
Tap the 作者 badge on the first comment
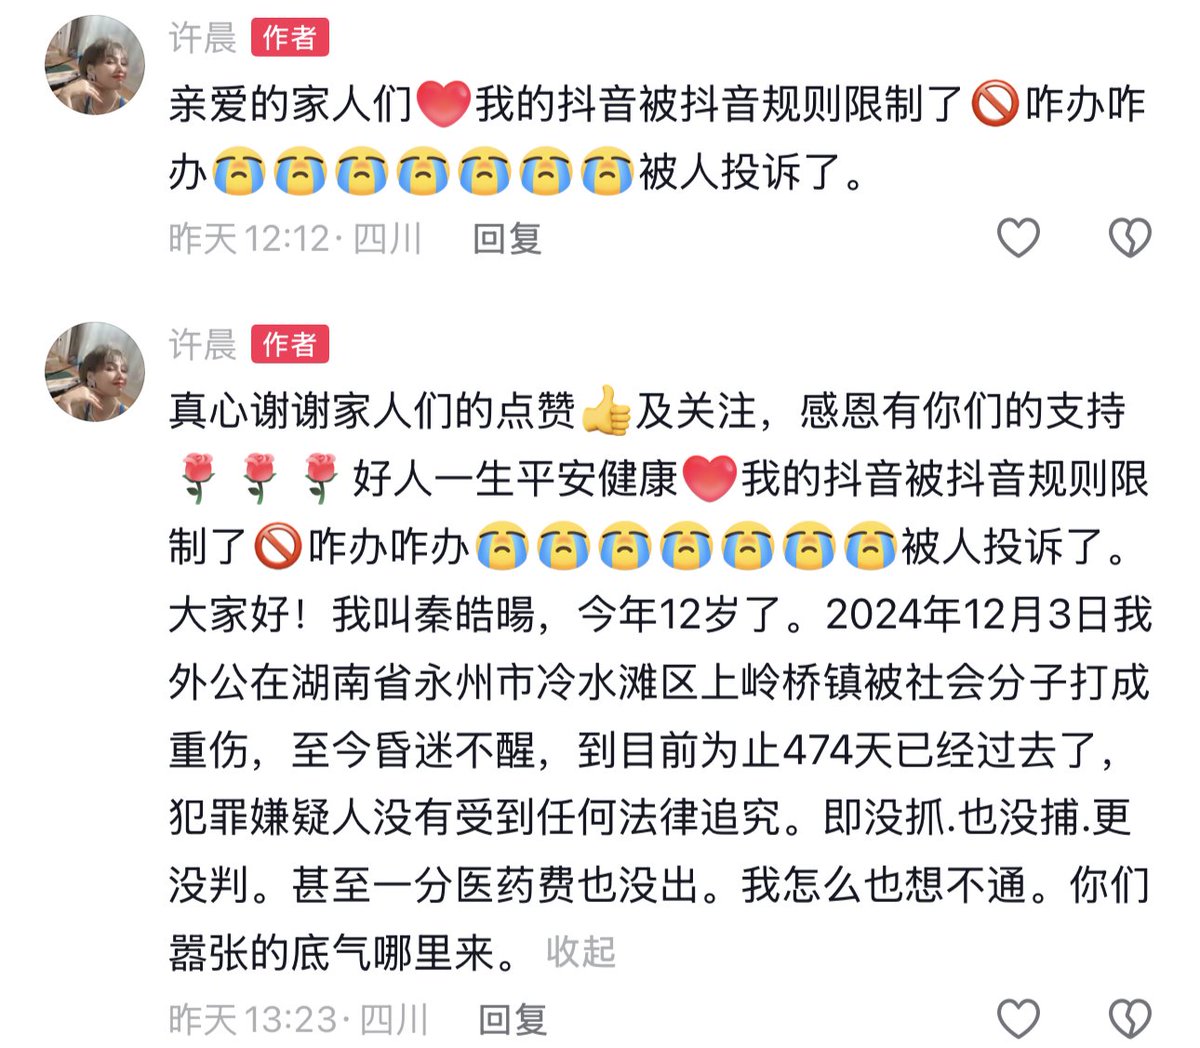point(290,38)
